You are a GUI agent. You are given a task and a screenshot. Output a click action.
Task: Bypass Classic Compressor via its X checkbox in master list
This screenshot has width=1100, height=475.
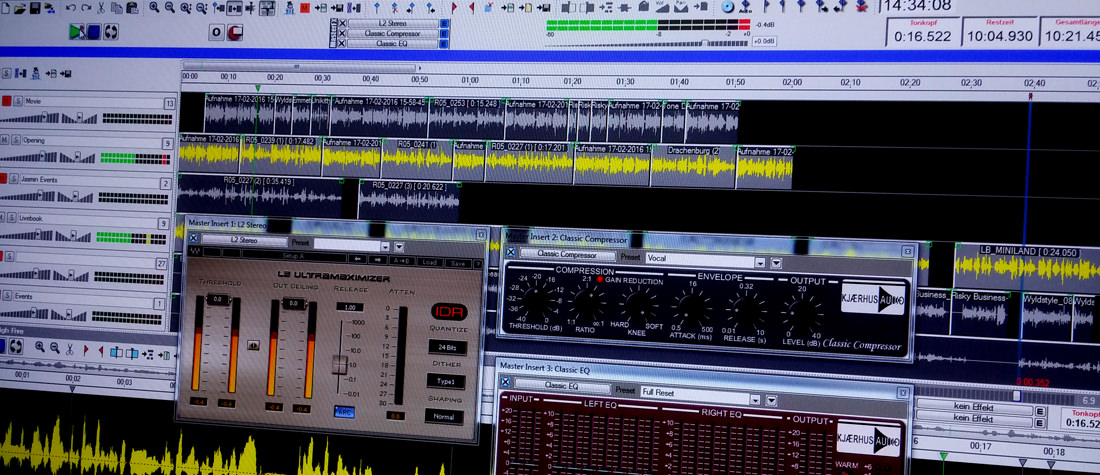342,34
